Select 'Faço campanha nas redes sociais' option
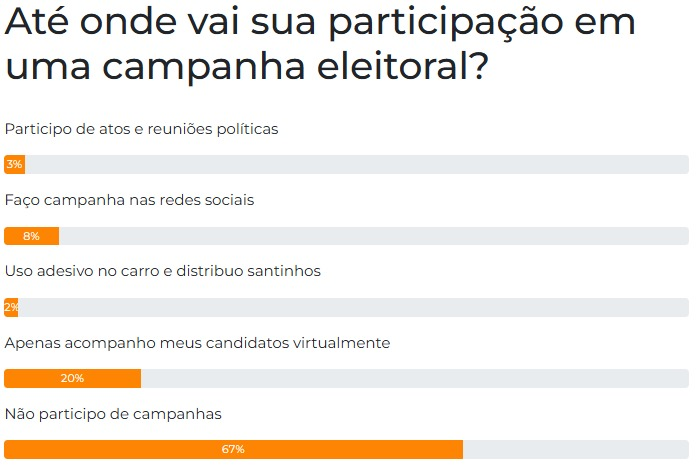Viewport: 699px width, 470px height. click(129, 200)
